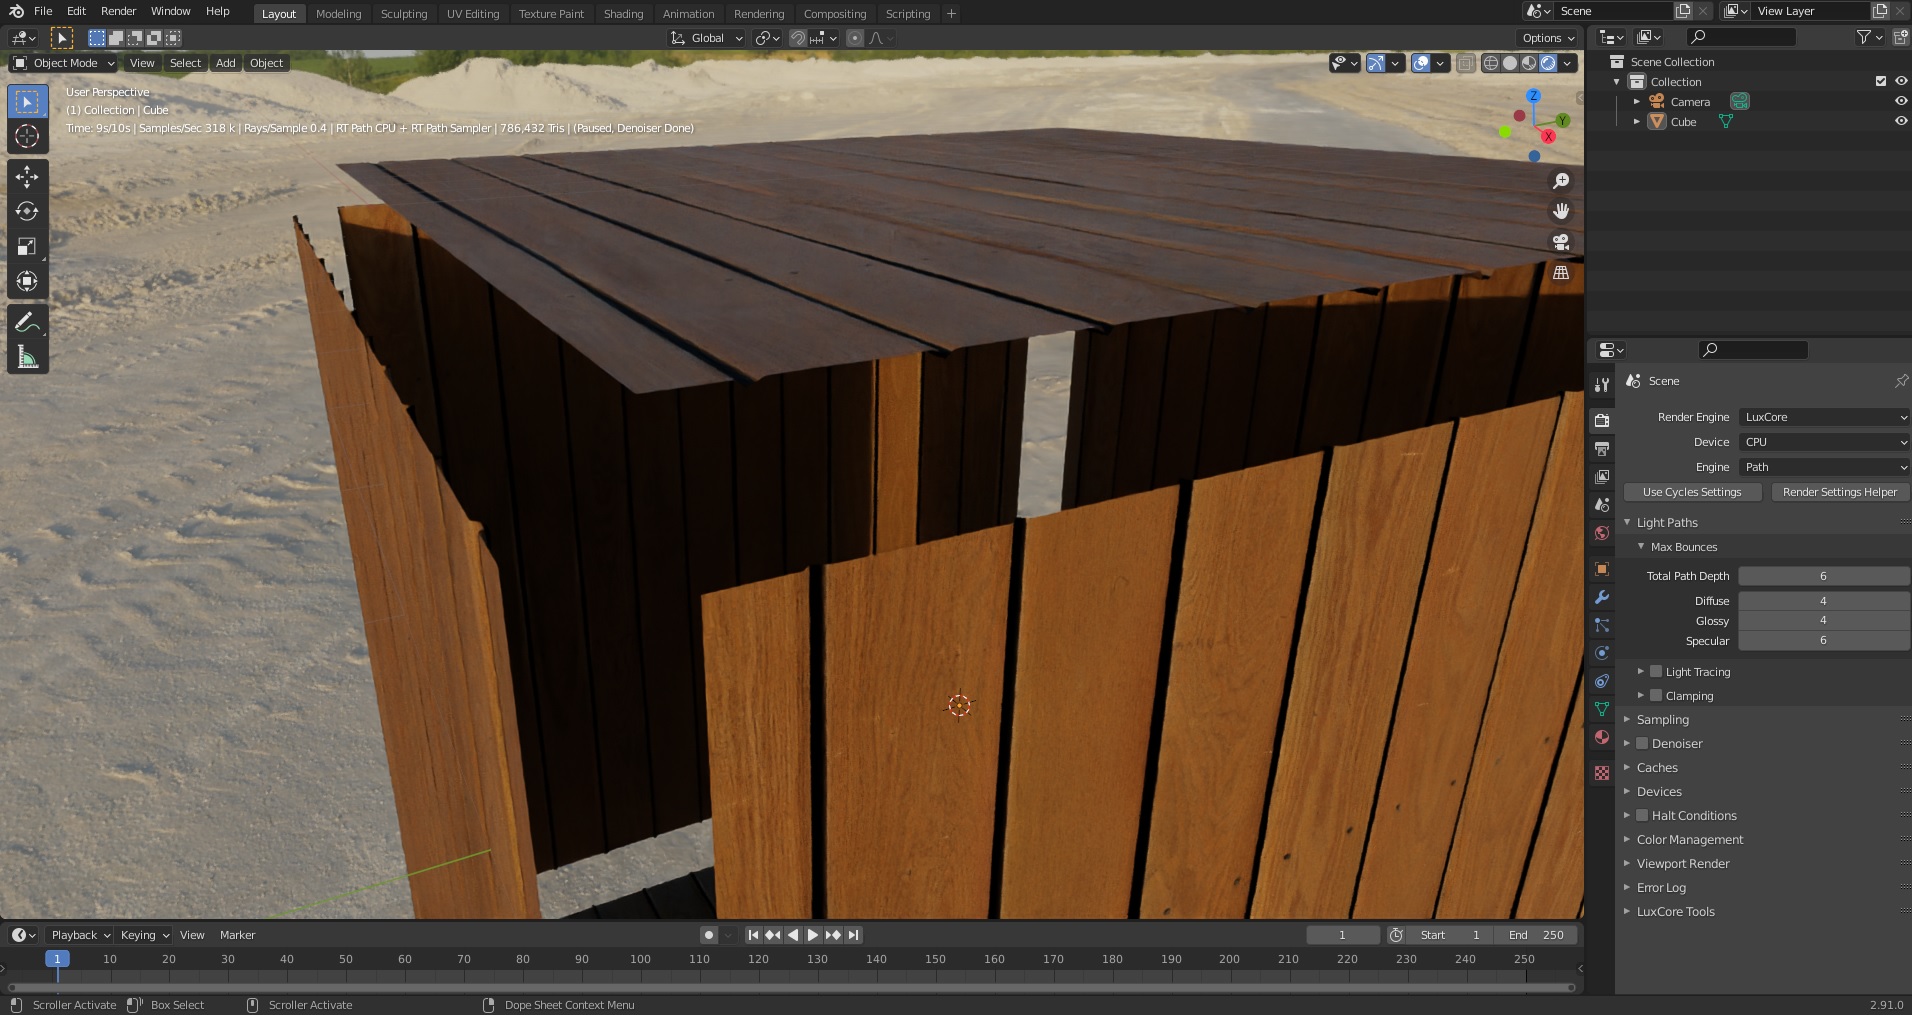Select the Measure tool
1912x1015 pixels.
27,357
